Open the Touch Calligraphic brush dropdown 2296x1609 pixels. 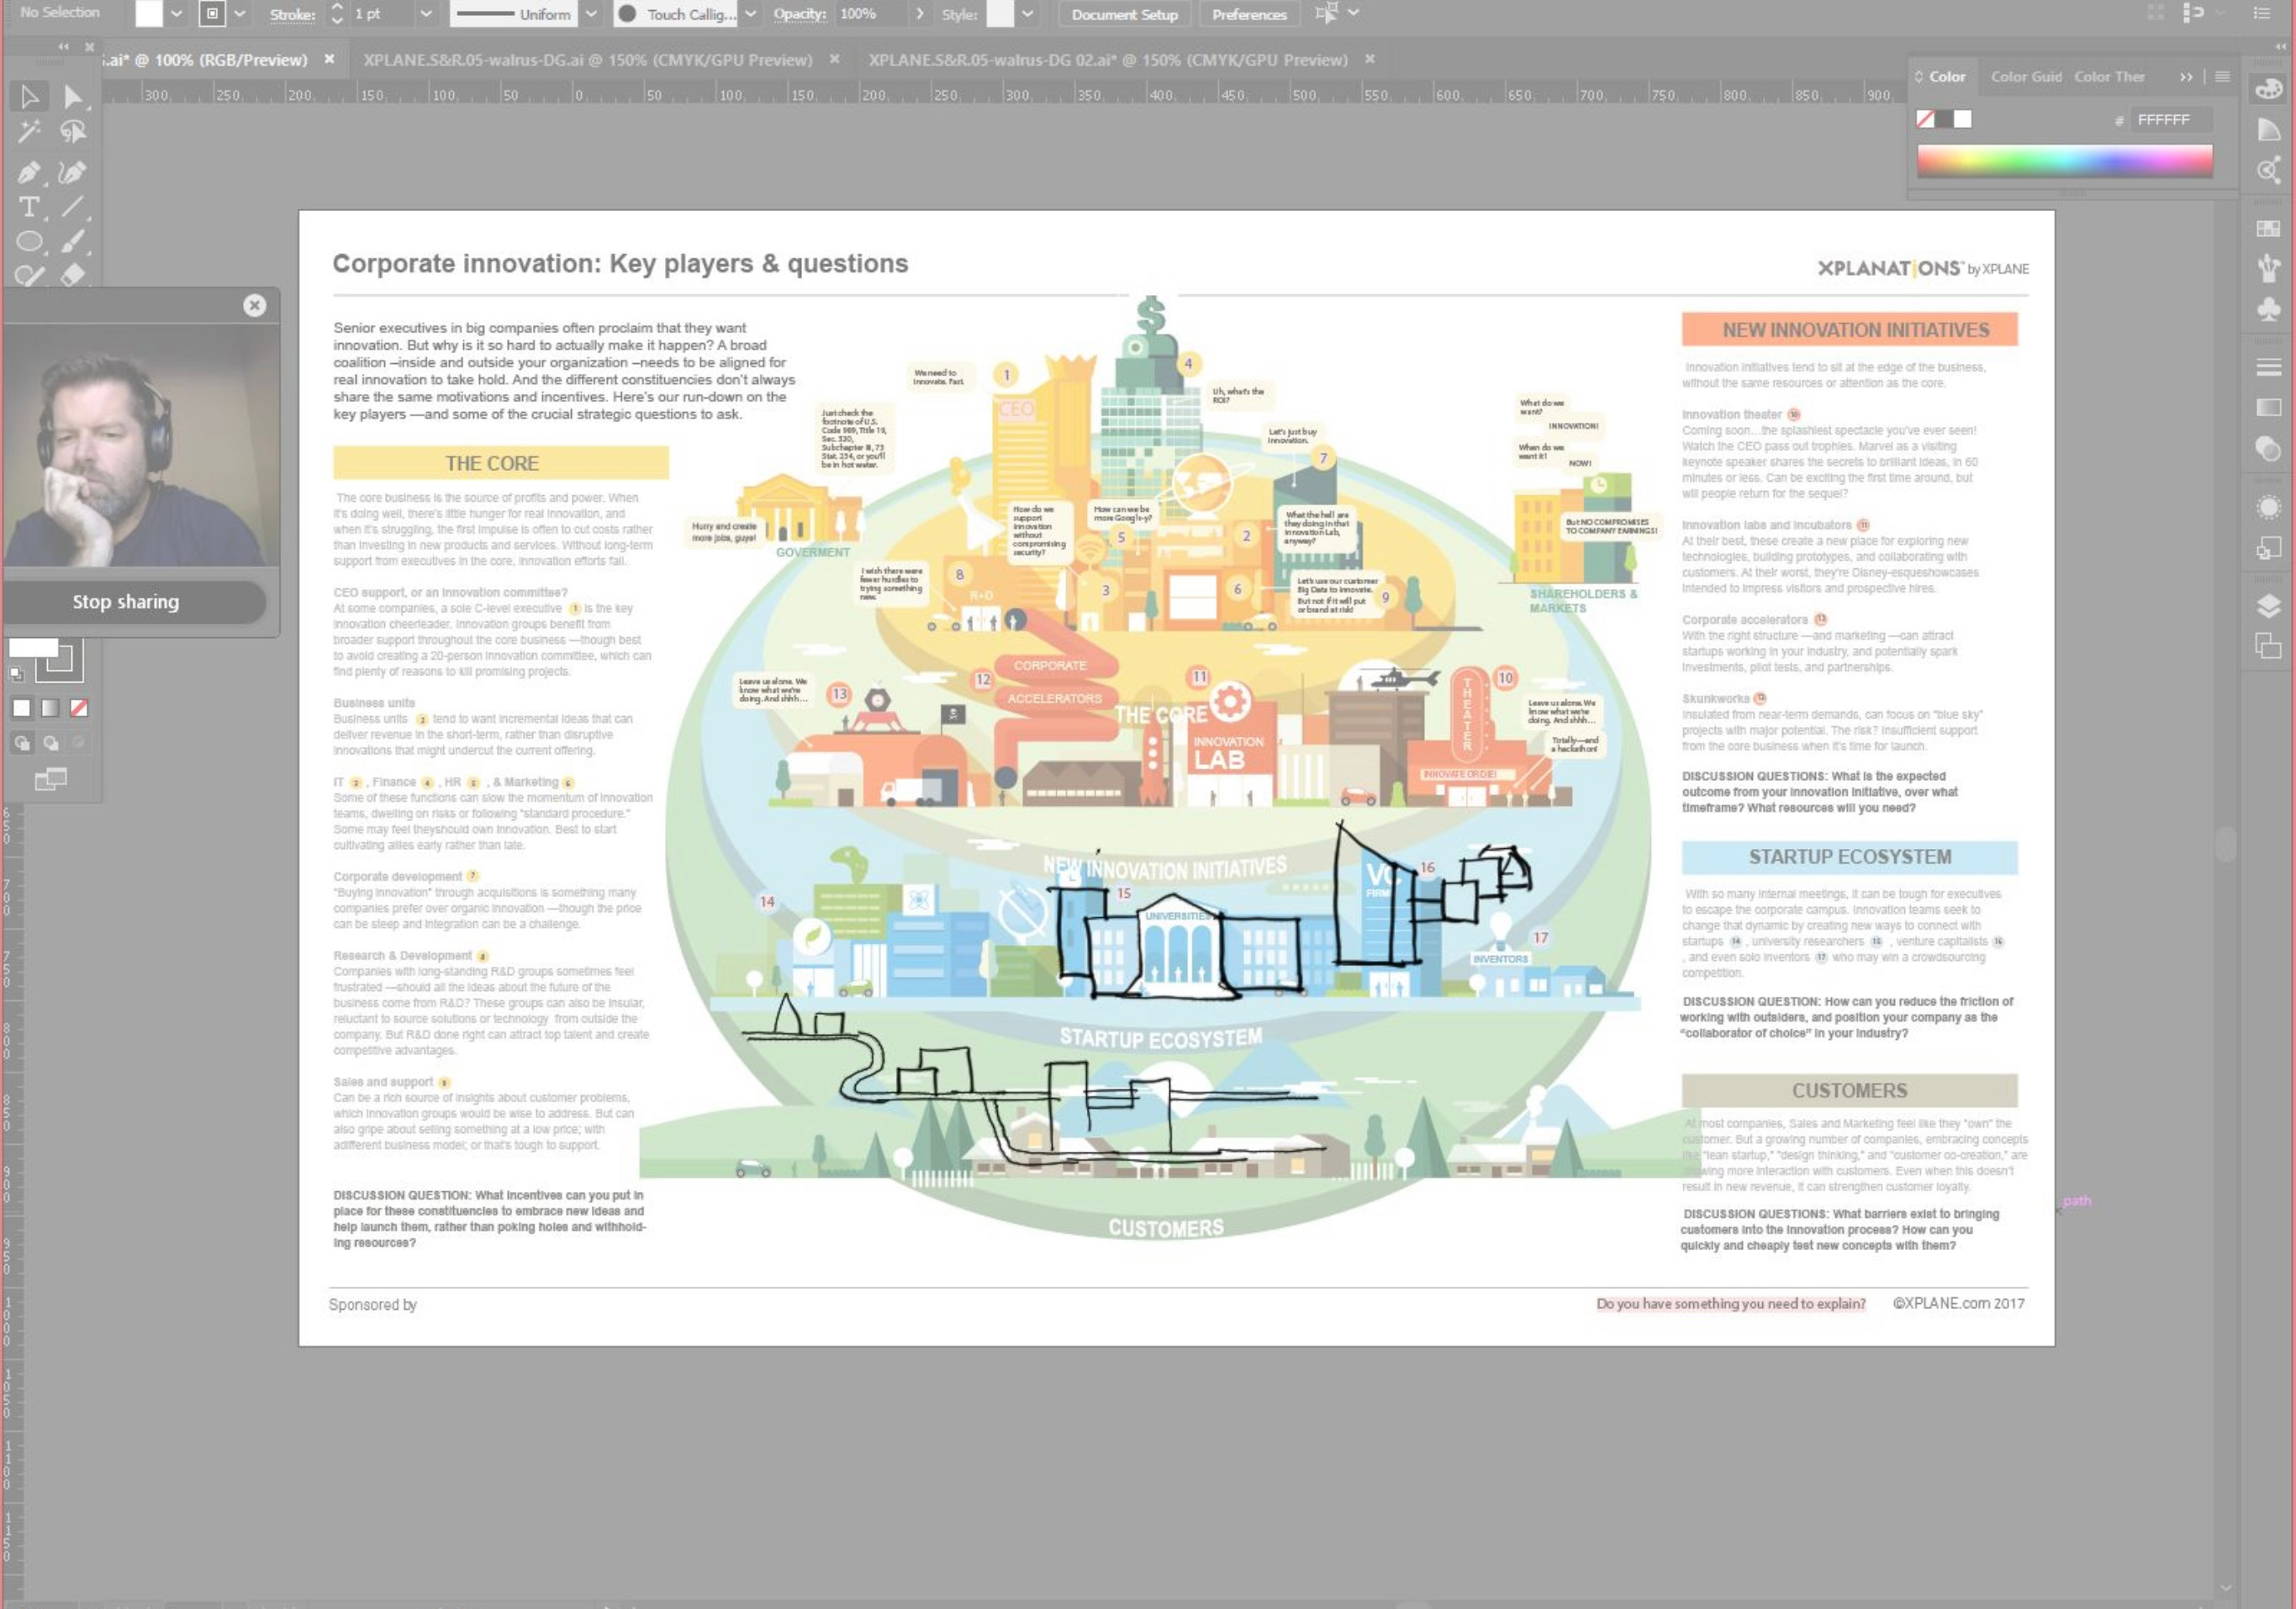[750, 14]
